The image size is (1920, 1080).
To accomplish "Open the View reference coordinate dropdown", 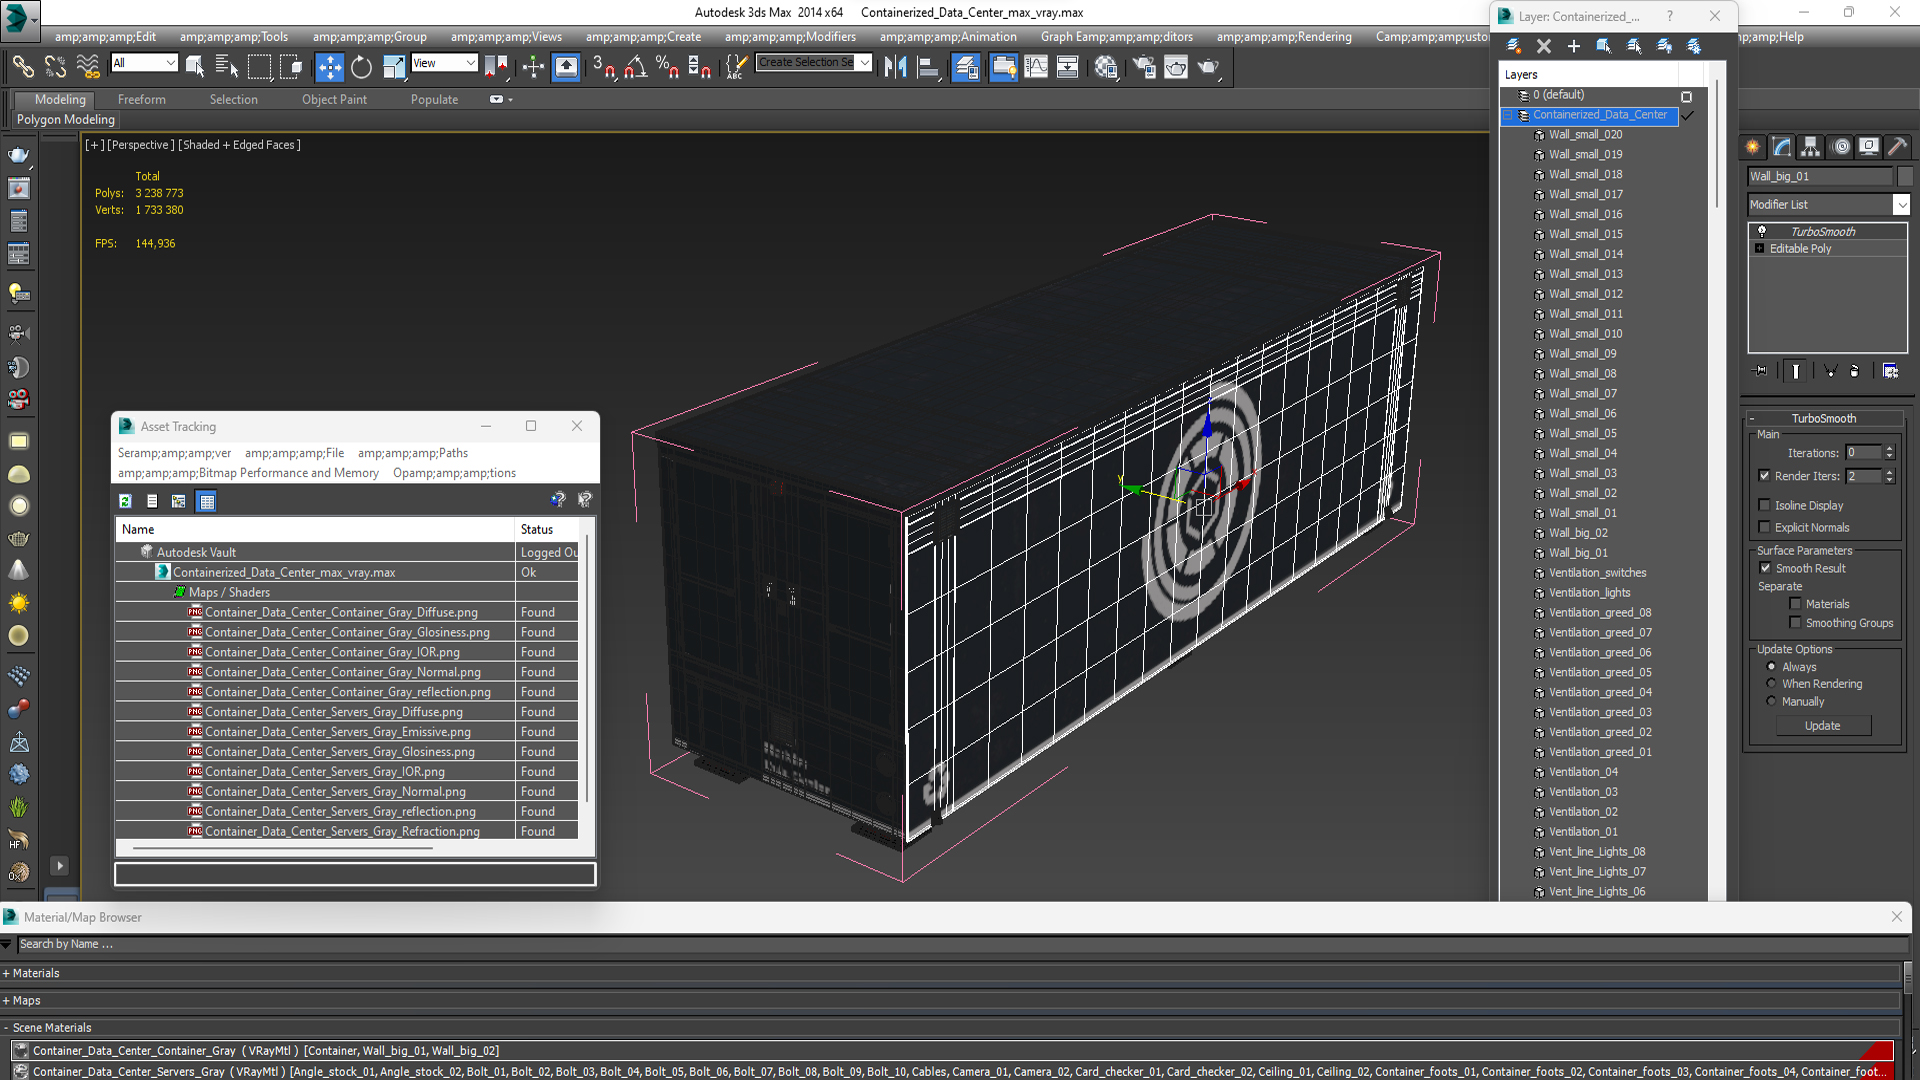I will coord(444,63).
